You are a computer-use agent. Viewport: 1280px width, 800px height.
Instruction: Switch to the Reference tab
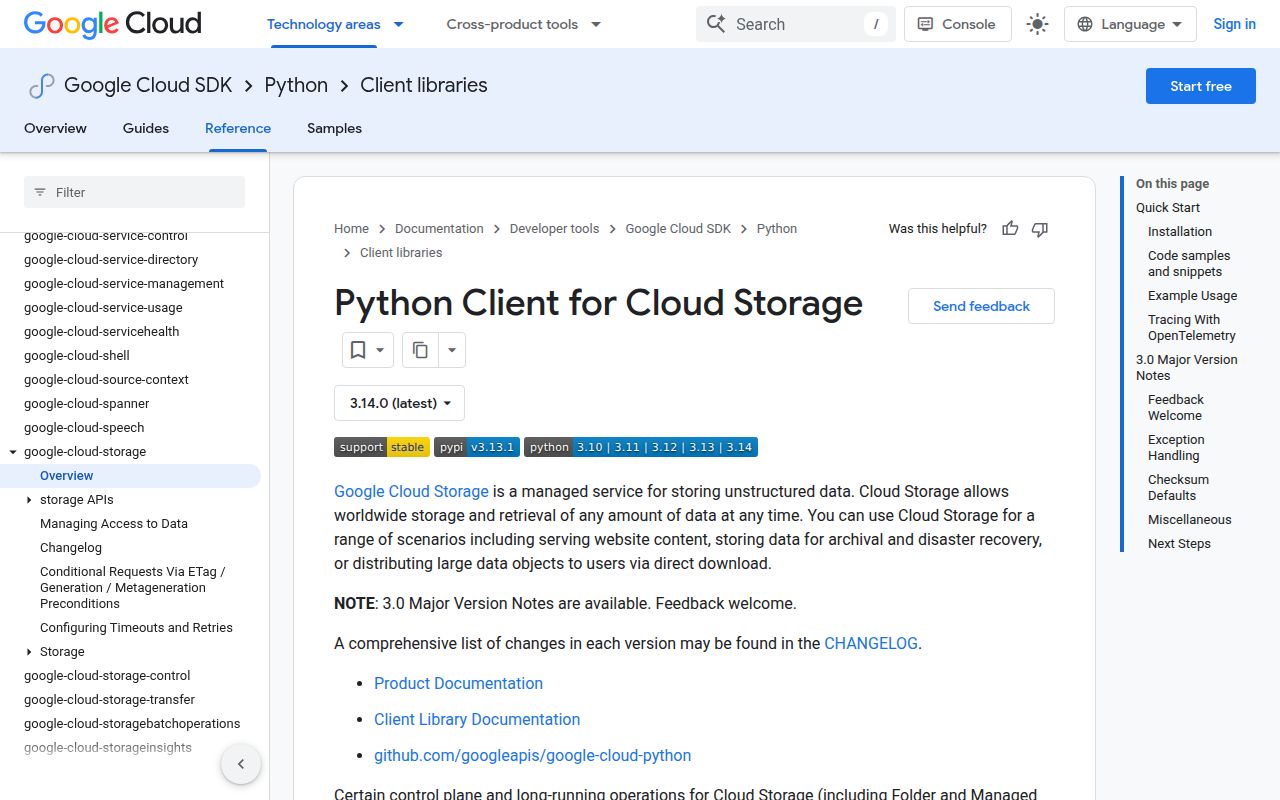(x=238, y=128)
